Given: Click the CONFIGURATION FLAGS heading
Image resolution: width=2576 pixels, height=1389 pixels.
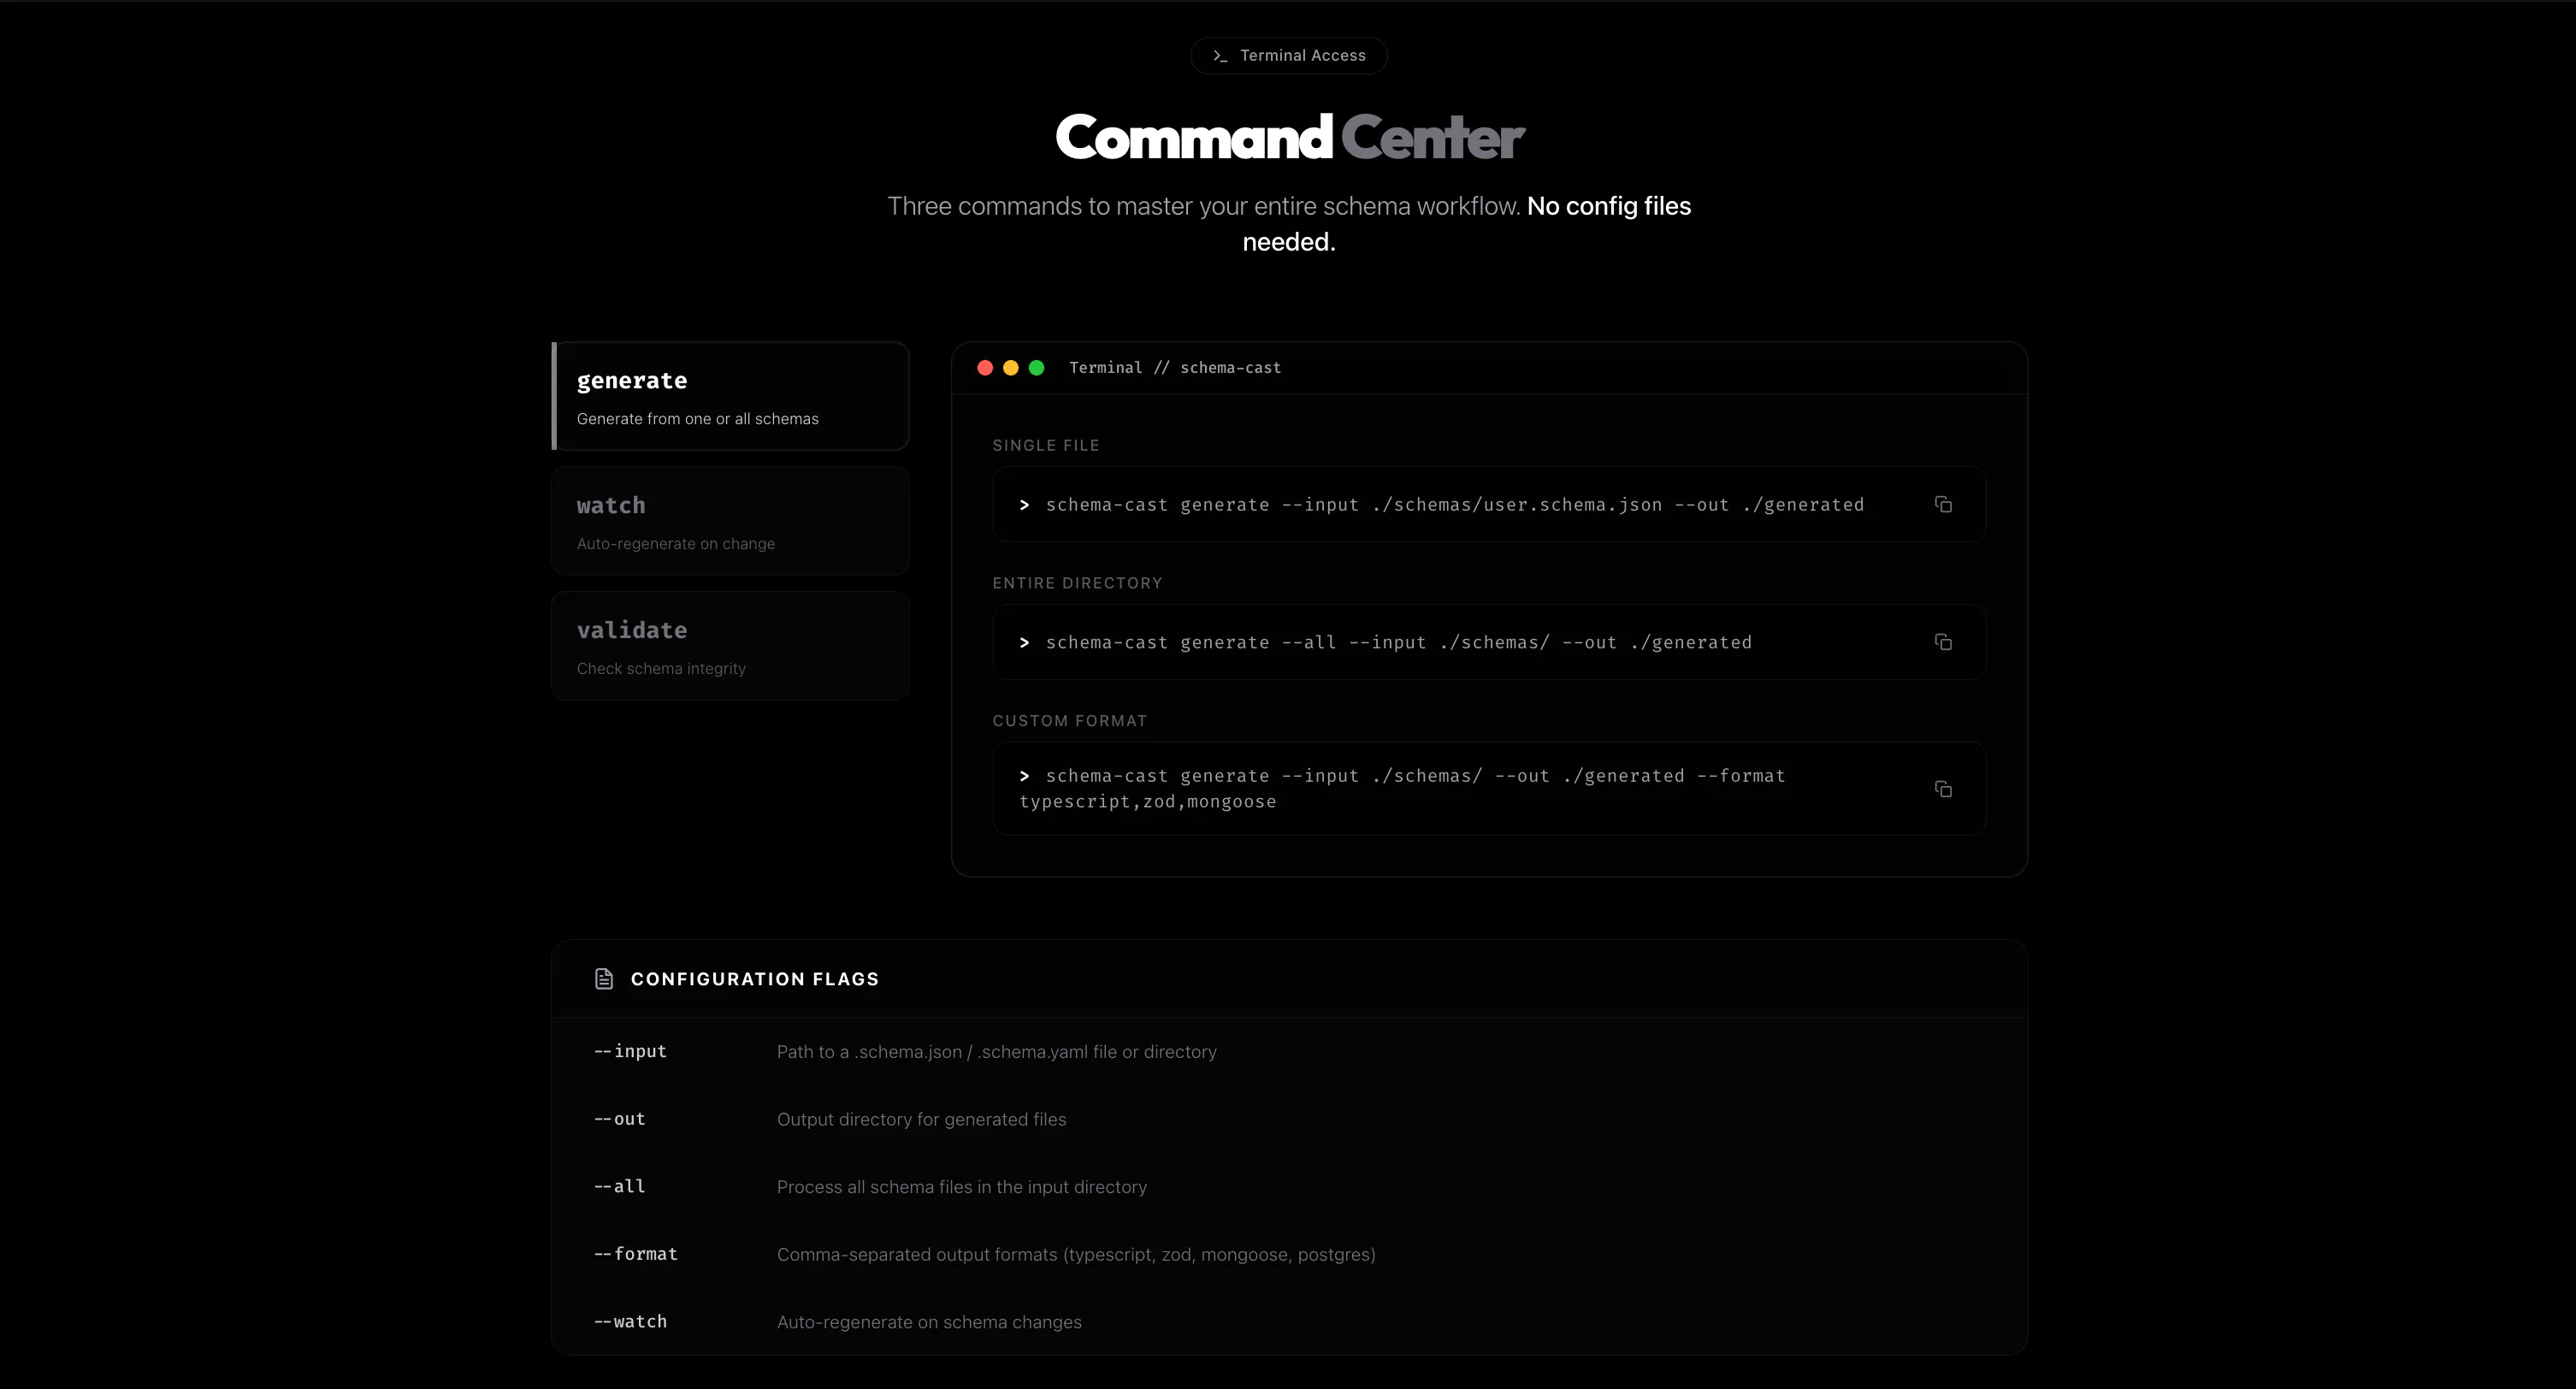Looking at the screenshot, I should click(x=755, y=979).
